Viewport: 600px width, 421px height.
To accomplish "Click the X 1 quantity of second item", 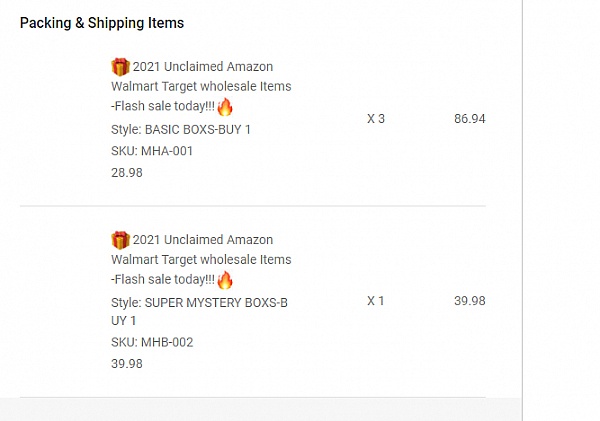I will (x=375, y=301).
